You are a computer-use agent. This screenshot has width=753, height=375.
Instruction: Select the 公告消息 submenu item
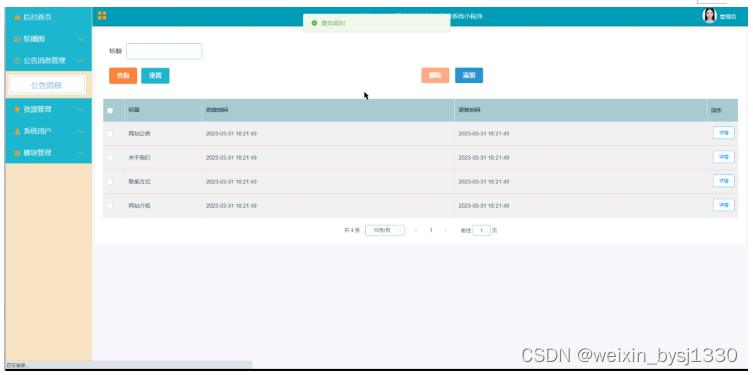point(47,85)
